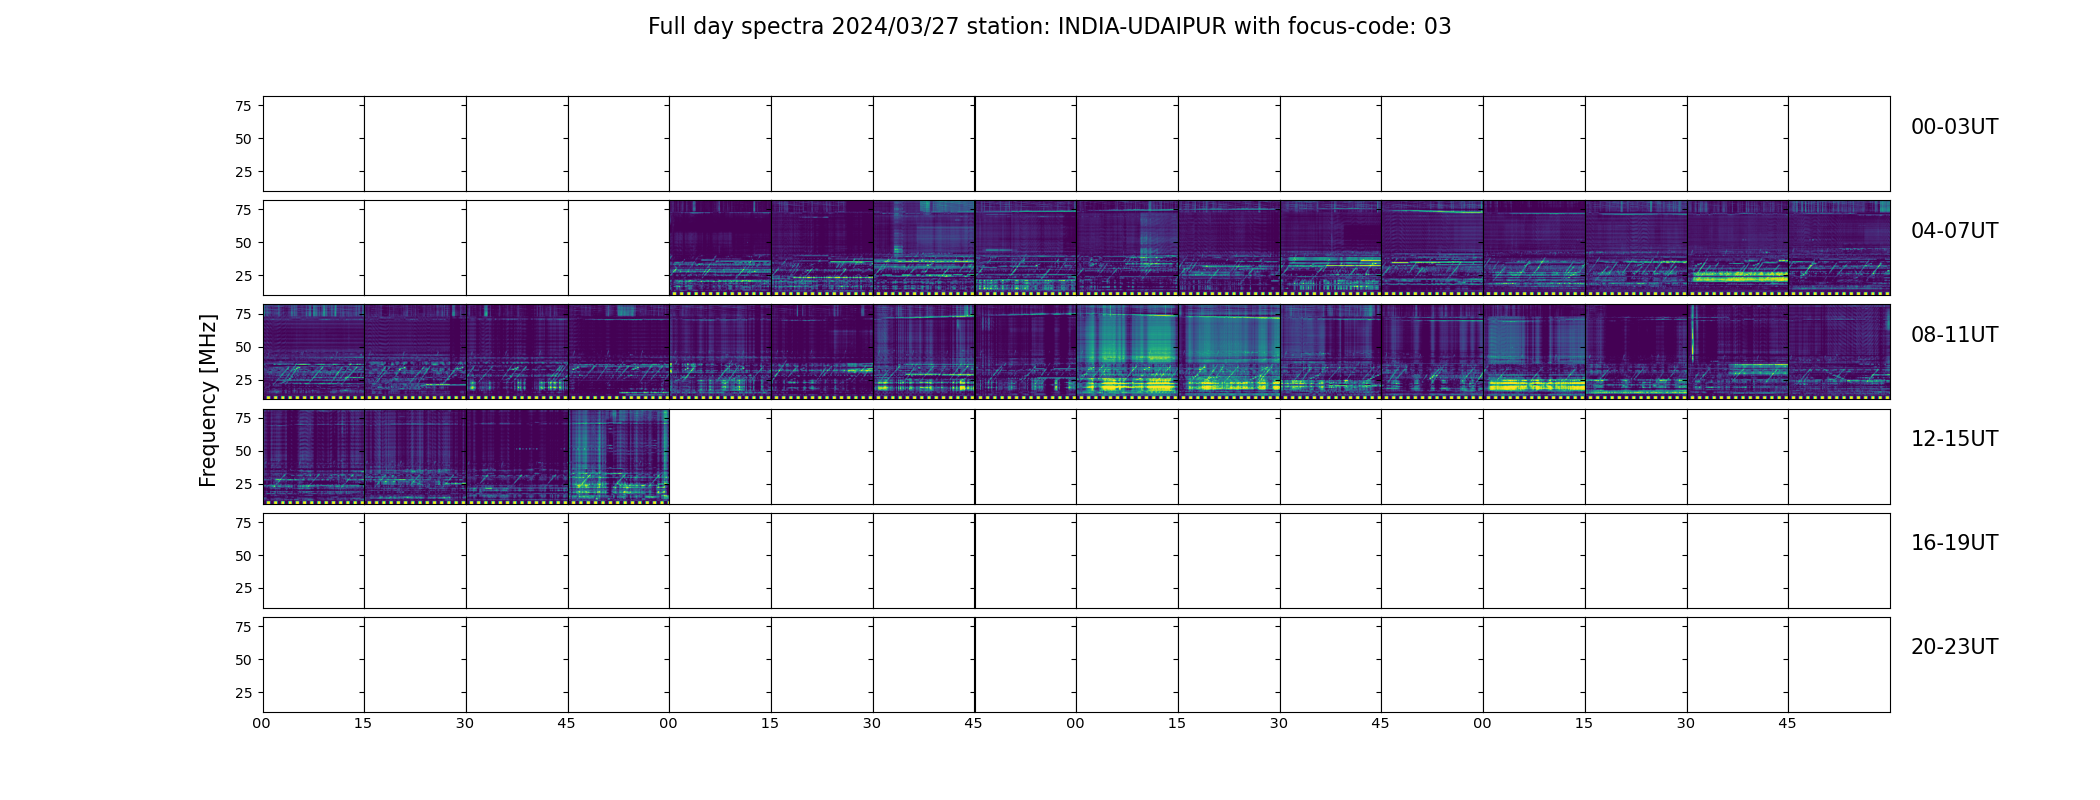Screen dimensions: 2100x800
Task: Open the 11:45–12:00 spectrum panel in the 08-11UT row
Action: [1839, 352]
